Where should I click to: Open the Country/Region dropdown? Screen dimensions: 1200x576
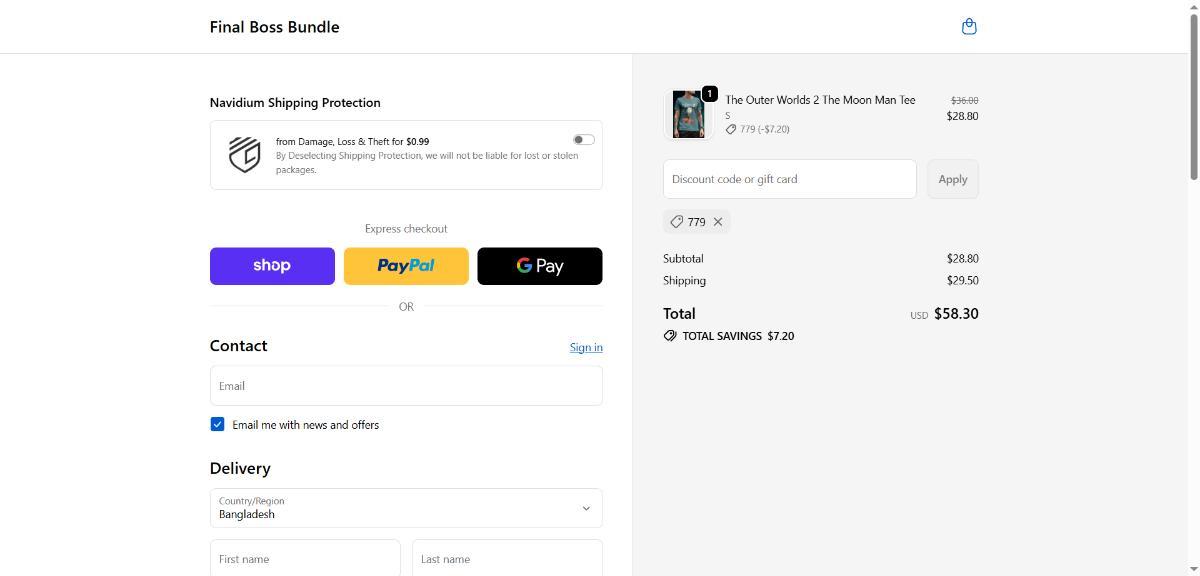[x=406, y=508]
